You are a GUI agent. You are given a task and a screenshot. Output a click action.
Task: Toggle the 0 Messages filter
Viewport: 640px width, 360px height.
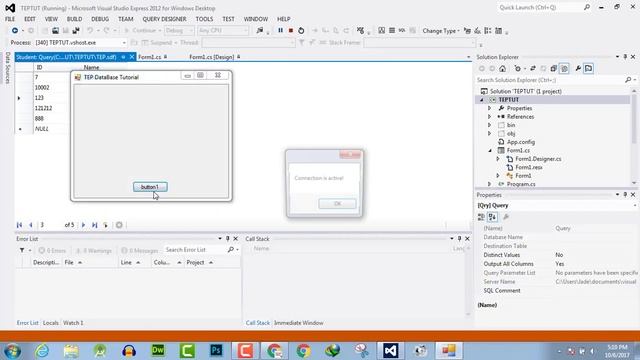pyautogui.click(x=140, y=250)
